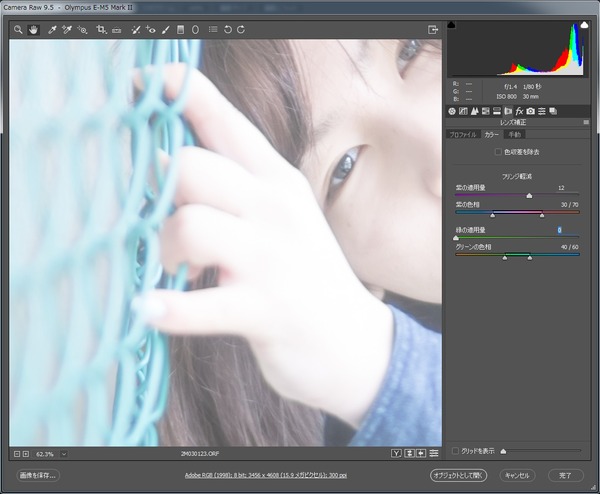
Task: Select the Red Eye Removal tool
Action: (x=151, y=29)
